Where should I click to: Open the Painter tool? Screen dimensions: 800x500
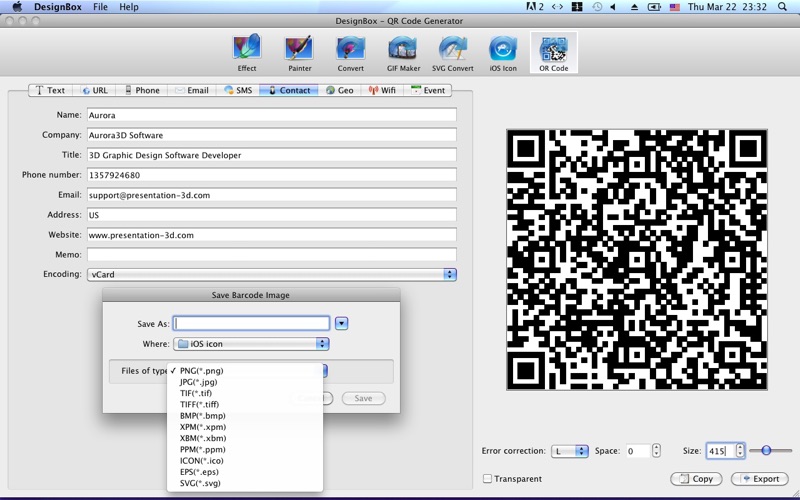point(299,53)
